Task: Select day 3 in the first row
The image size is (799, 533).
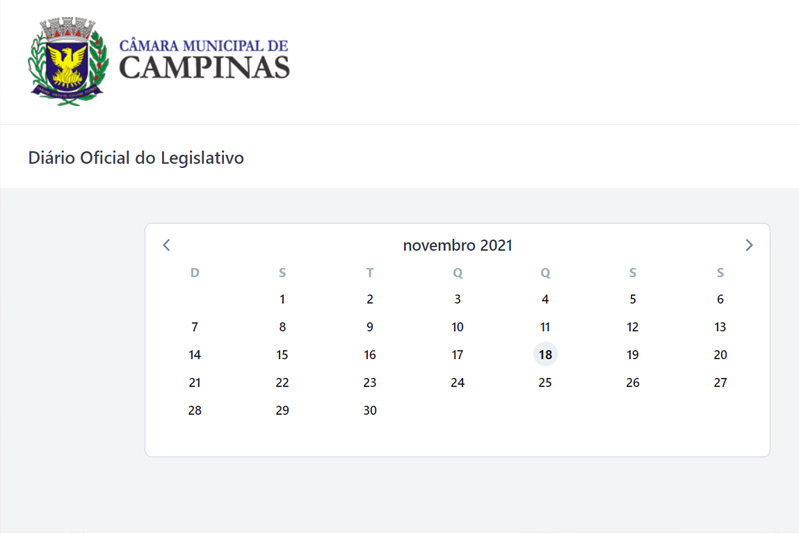Action: click(458, 299)
